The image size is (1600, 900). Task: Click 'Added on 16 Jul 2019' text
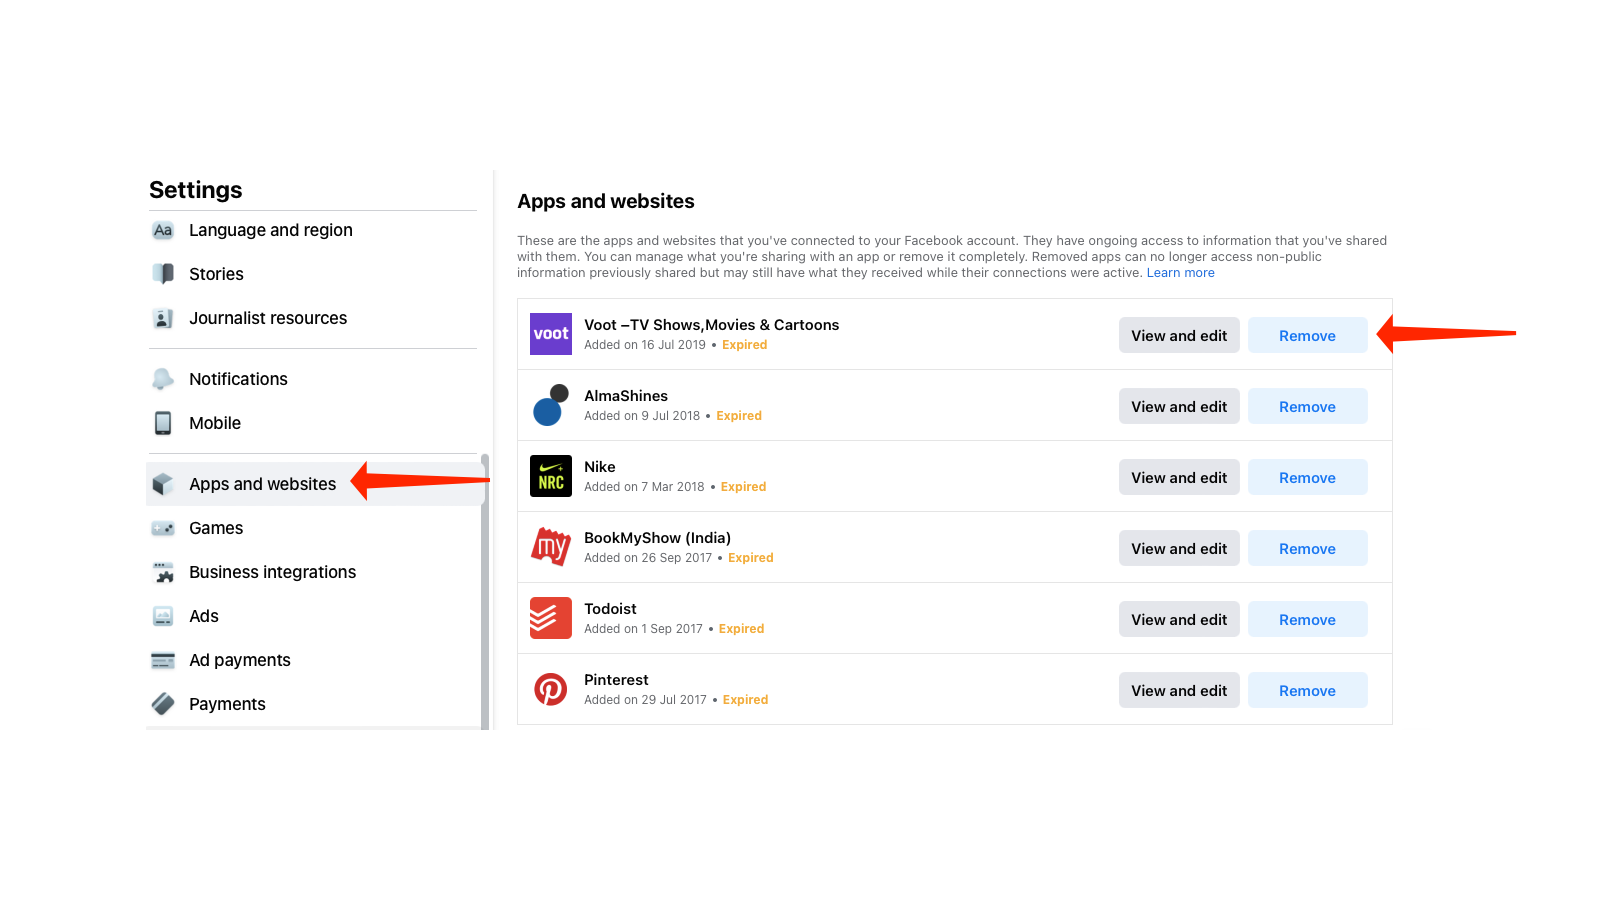click(645, 345)
